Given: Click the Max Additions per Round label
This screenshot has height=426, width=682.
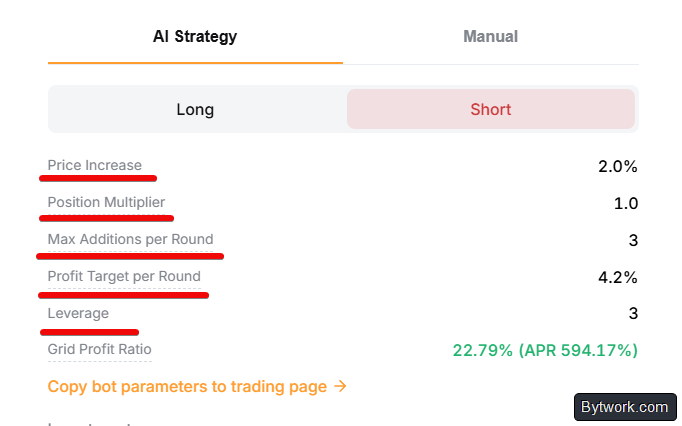Looking at the screenshot, I should tap(130, 239).
